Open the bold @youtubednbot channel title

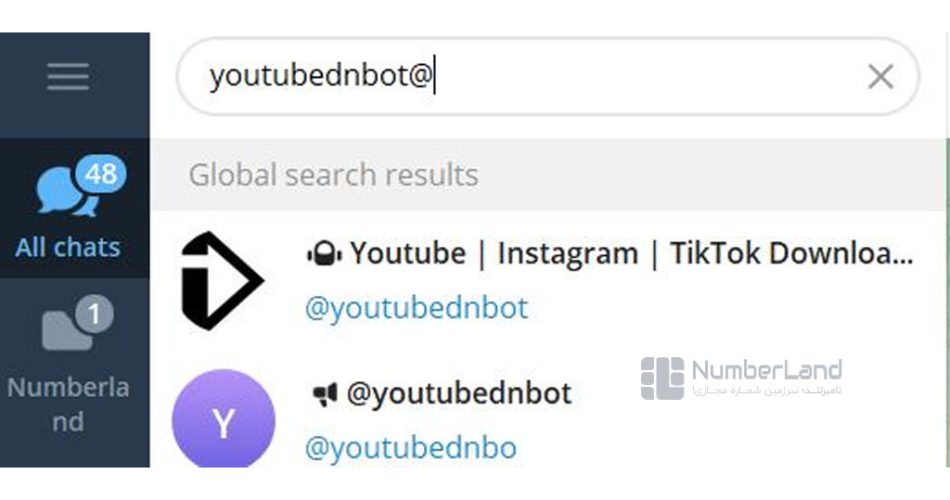point(459,394)
